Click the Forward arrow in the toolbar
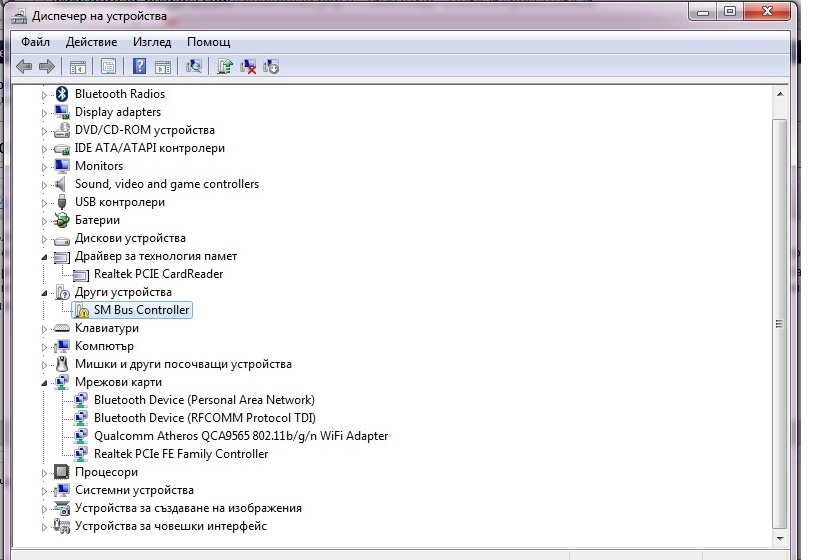Image resolution: width=819 pixels, height=560 pixels. tap(46, 66)
